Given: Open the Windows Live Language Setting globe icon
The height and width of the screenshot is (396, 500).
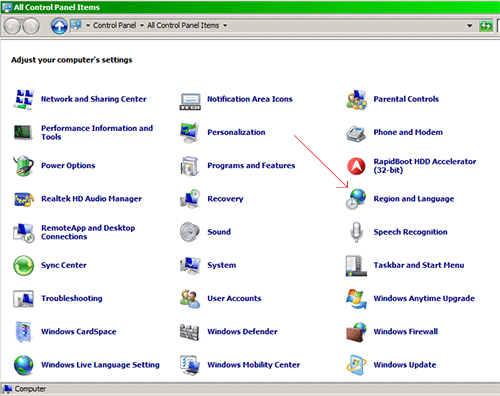Looking at the screenshot, I should pyautogui.click(x=23, y=365).
